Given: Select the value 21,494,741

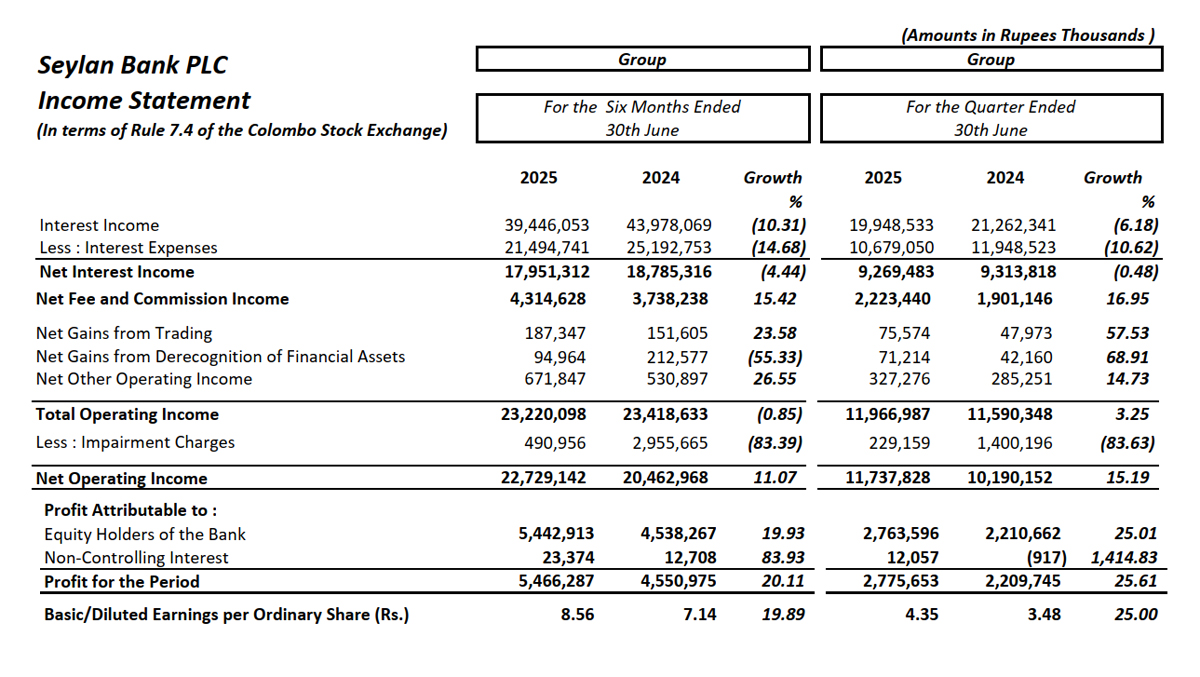Looking at the screenshot, I should click(x=545, y=247).
